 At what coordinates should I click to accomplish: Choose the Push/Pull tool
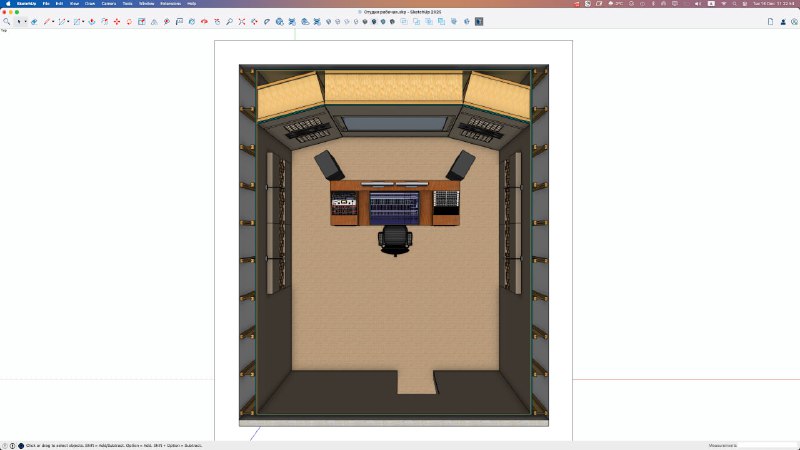(92, 22)
